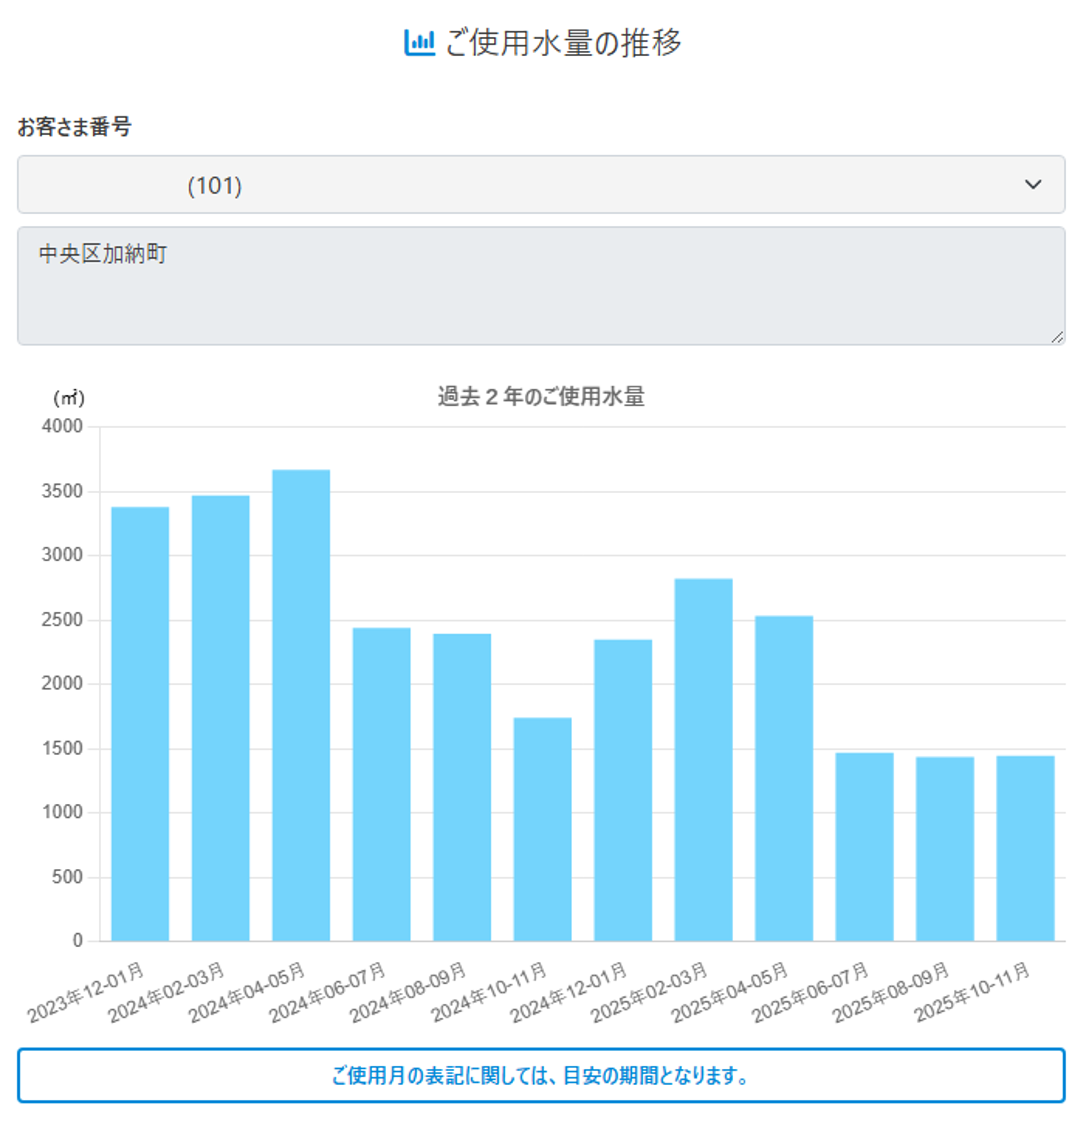Click the 2024年08-09月 bar

point(462,787)
